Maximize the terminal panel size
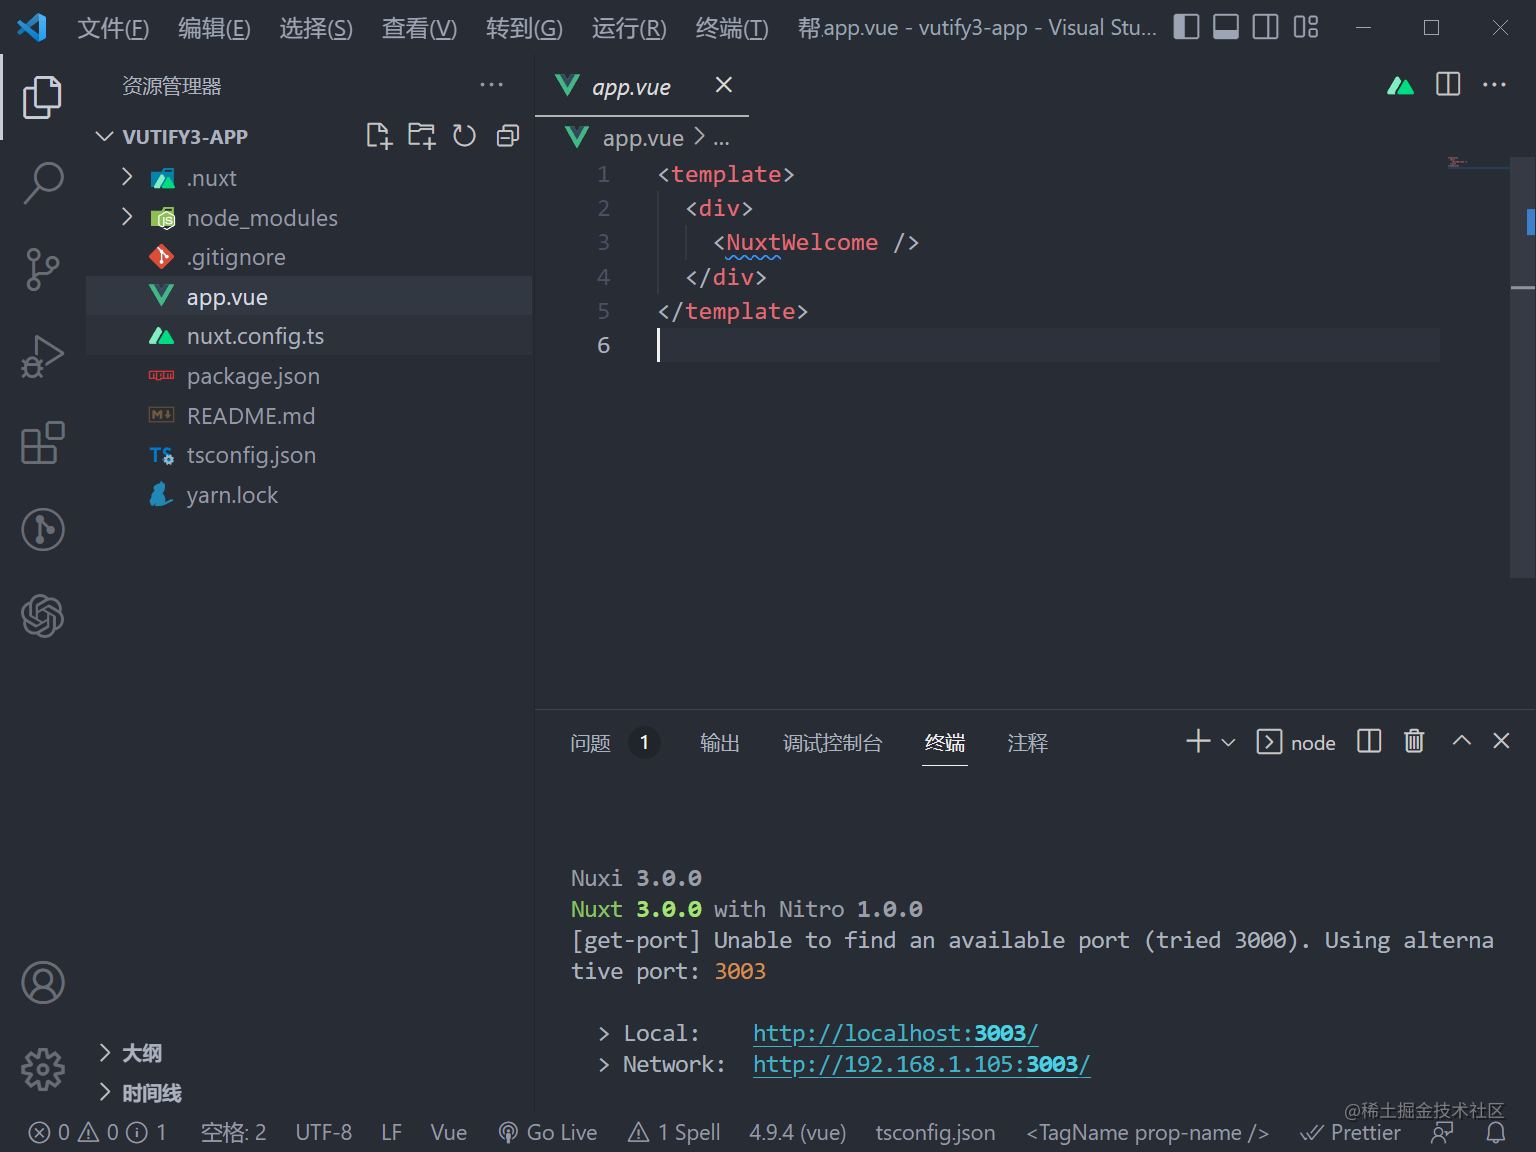Screen dimensions: 1536x1152 pos(1462,741)
